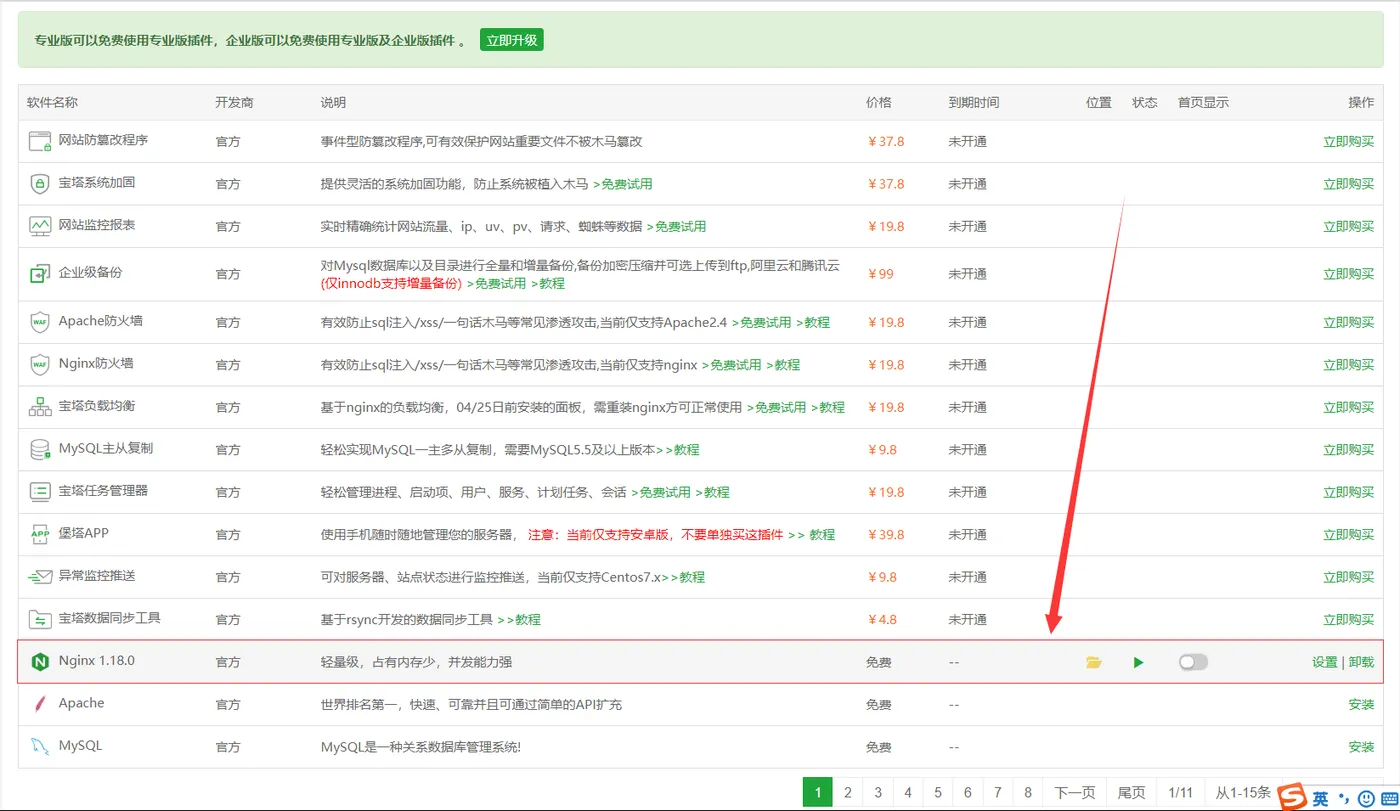Open the Nginx install folder icon
Screen dimensions: 1400x811
point(1093,662)
